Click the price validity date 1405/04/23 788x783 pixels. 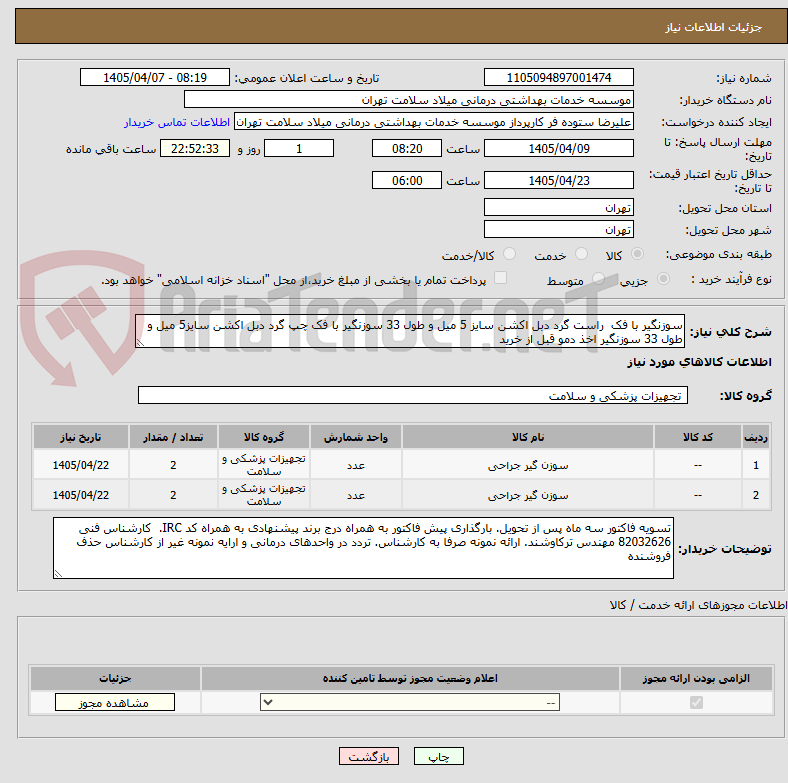click(x=558, y=180)
